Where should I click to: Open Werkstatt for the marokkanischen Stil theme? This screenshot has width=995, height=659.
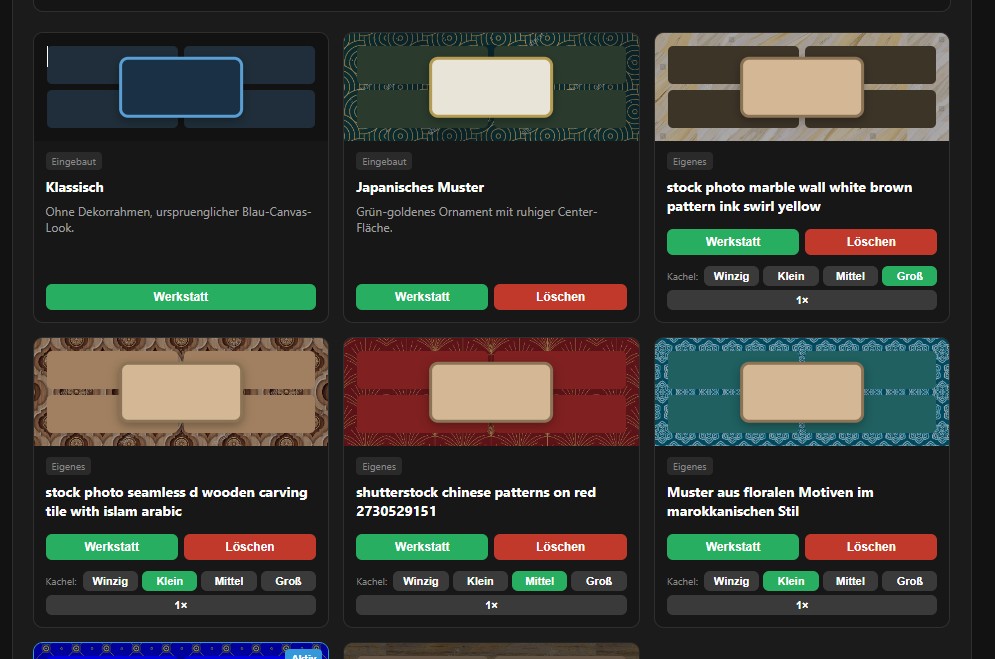click(x=733, y=547)
